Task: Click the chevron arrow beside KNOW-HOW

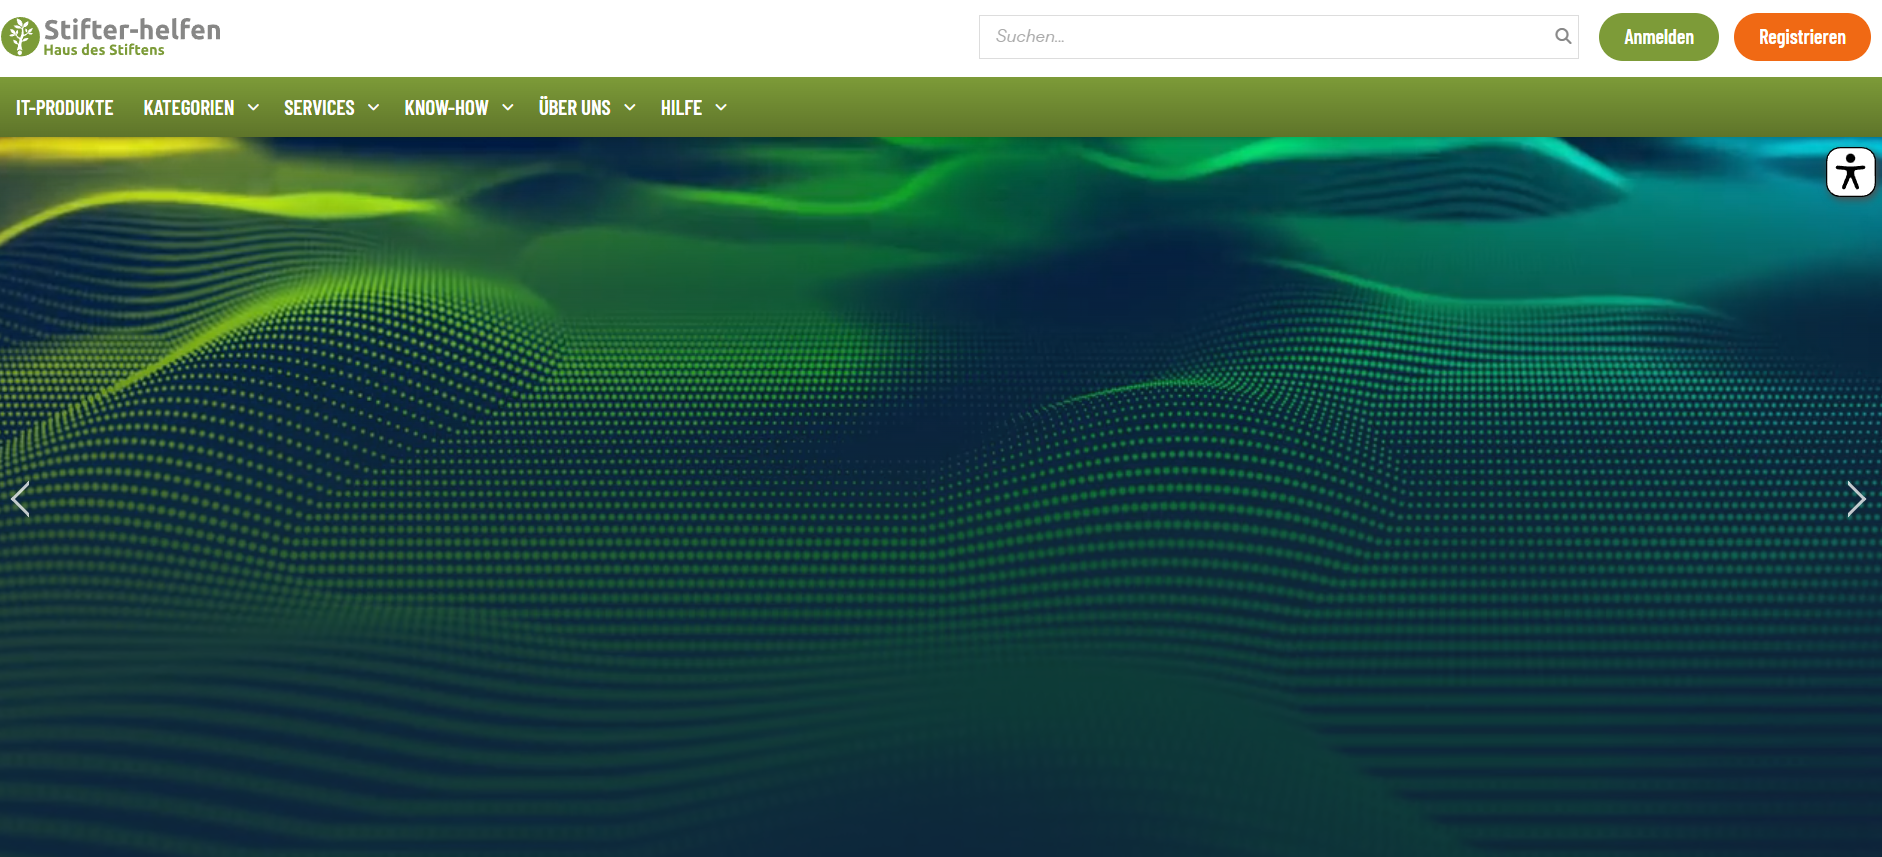Action: pos(508,108)
